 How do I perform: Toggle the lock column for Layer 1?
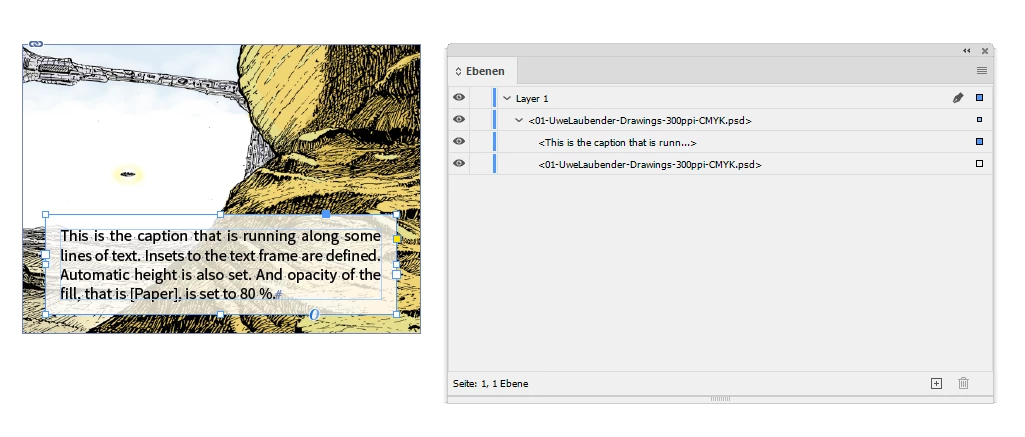480,98
